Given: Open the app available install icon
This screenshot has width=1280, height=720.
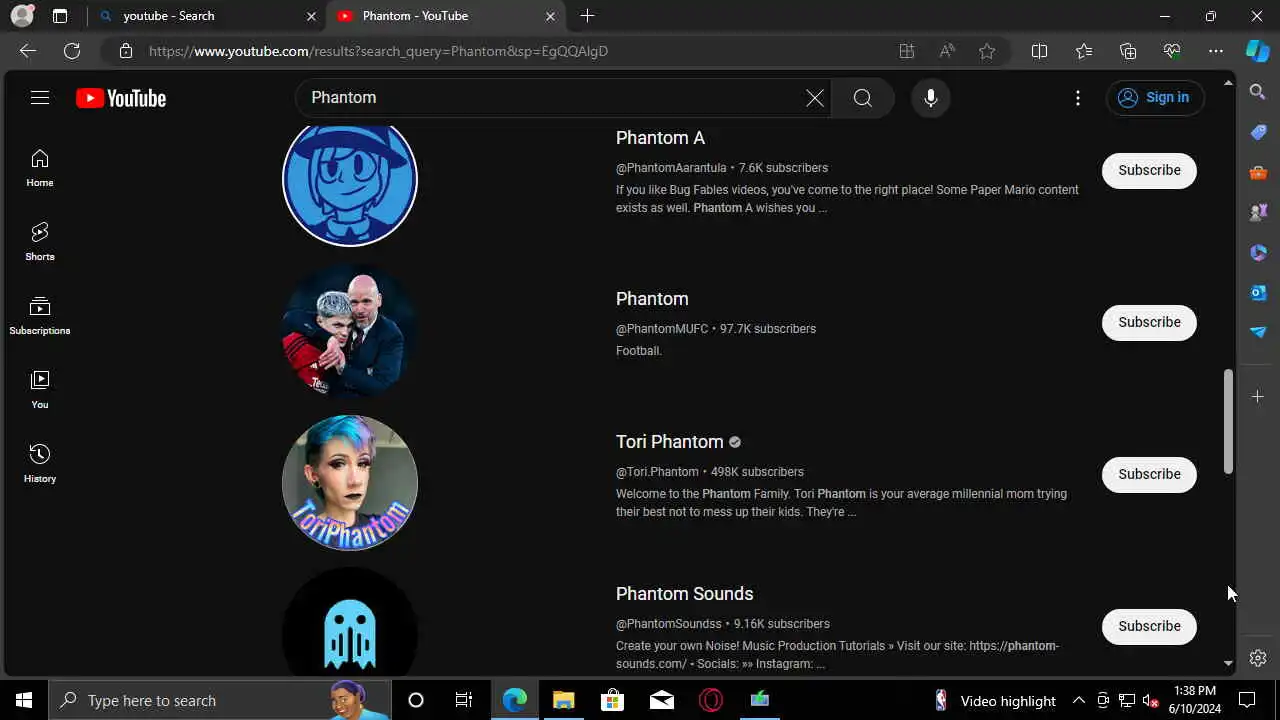Looking at the screenshot, I should click(907, 51).
